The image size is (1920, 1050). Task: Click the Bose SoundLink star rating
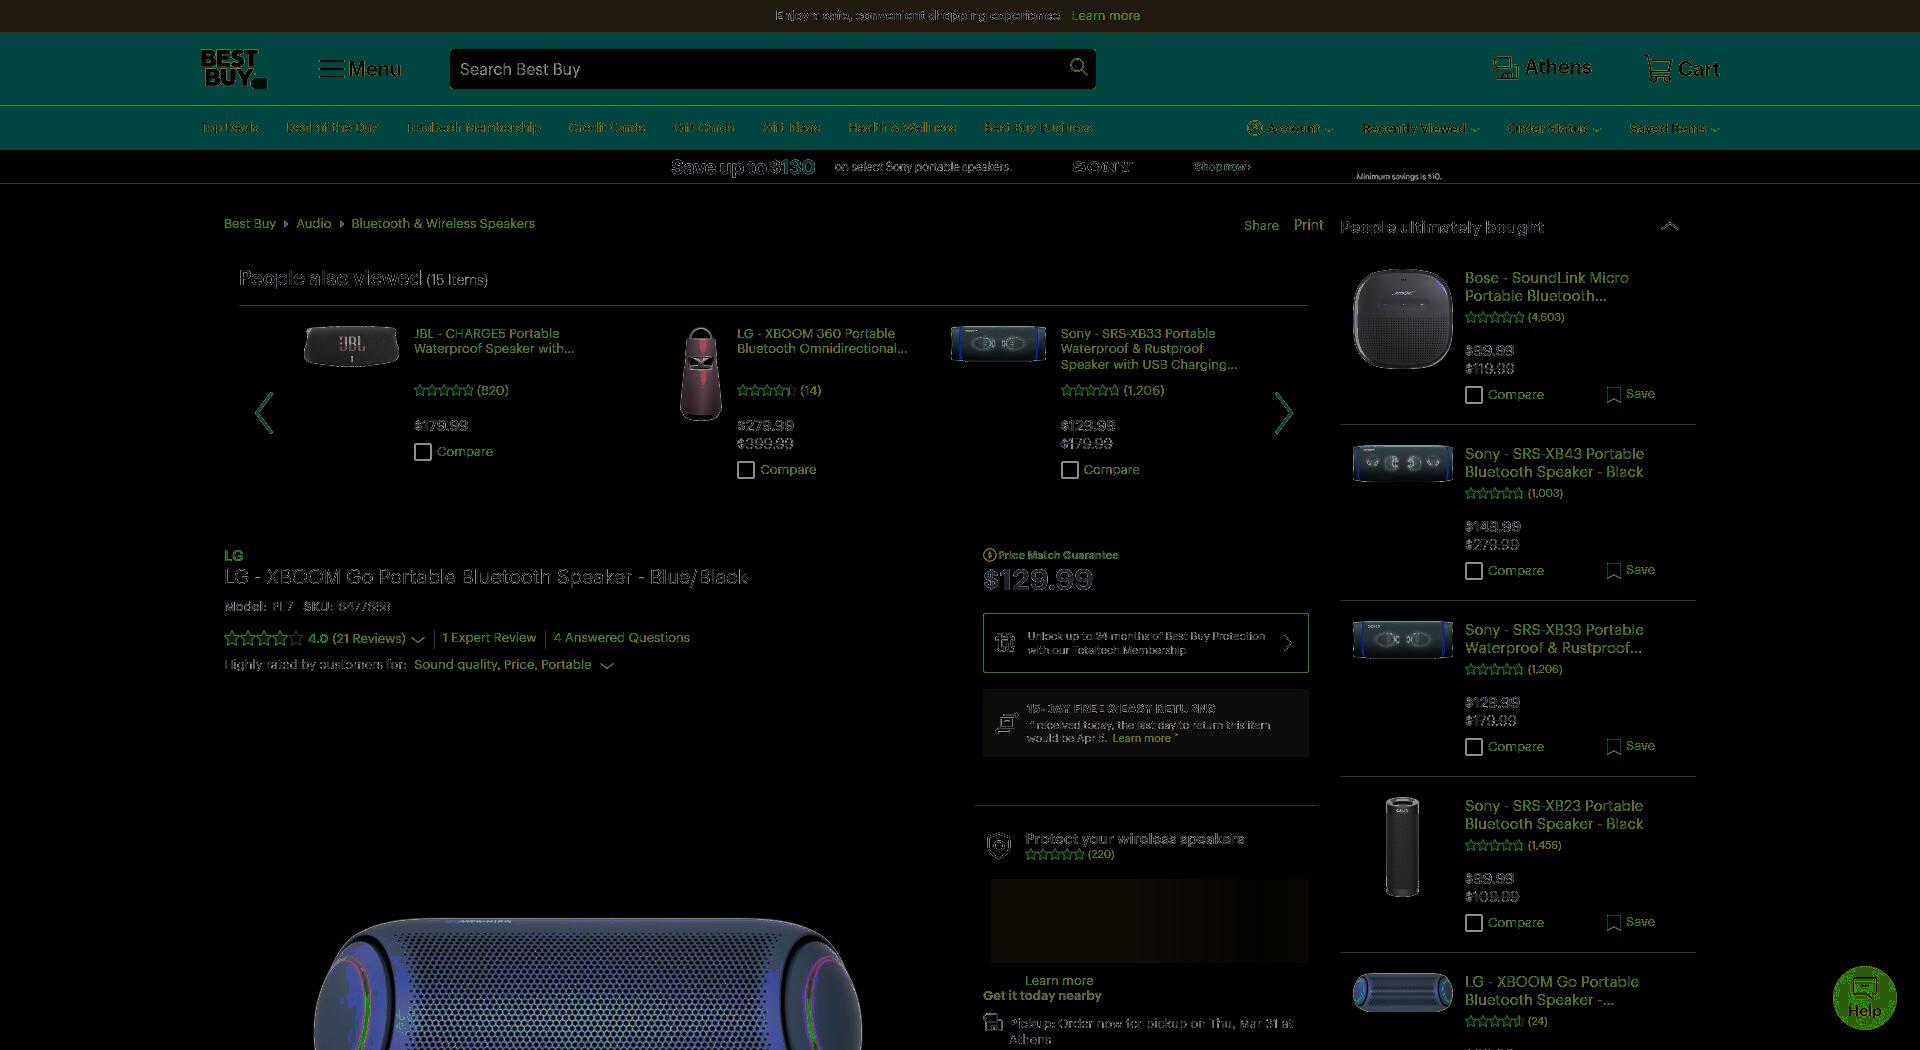click(x=1494, y=317)
